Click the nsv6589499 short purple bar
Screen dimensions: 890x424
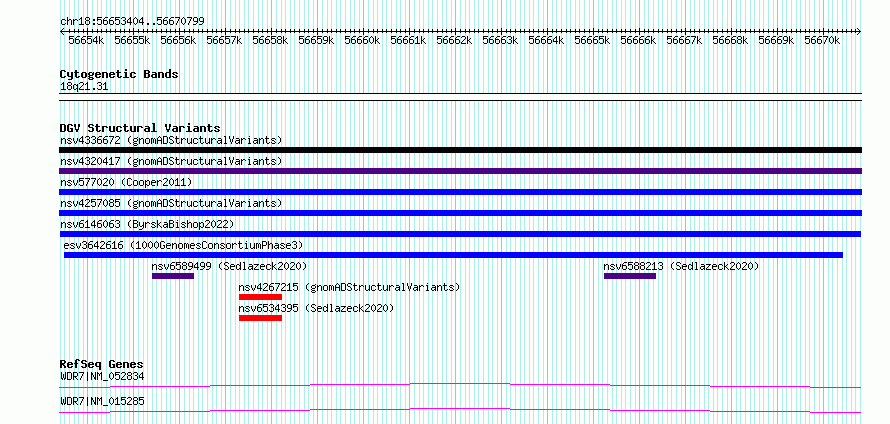pyautogui.click(x=173, y=276)
